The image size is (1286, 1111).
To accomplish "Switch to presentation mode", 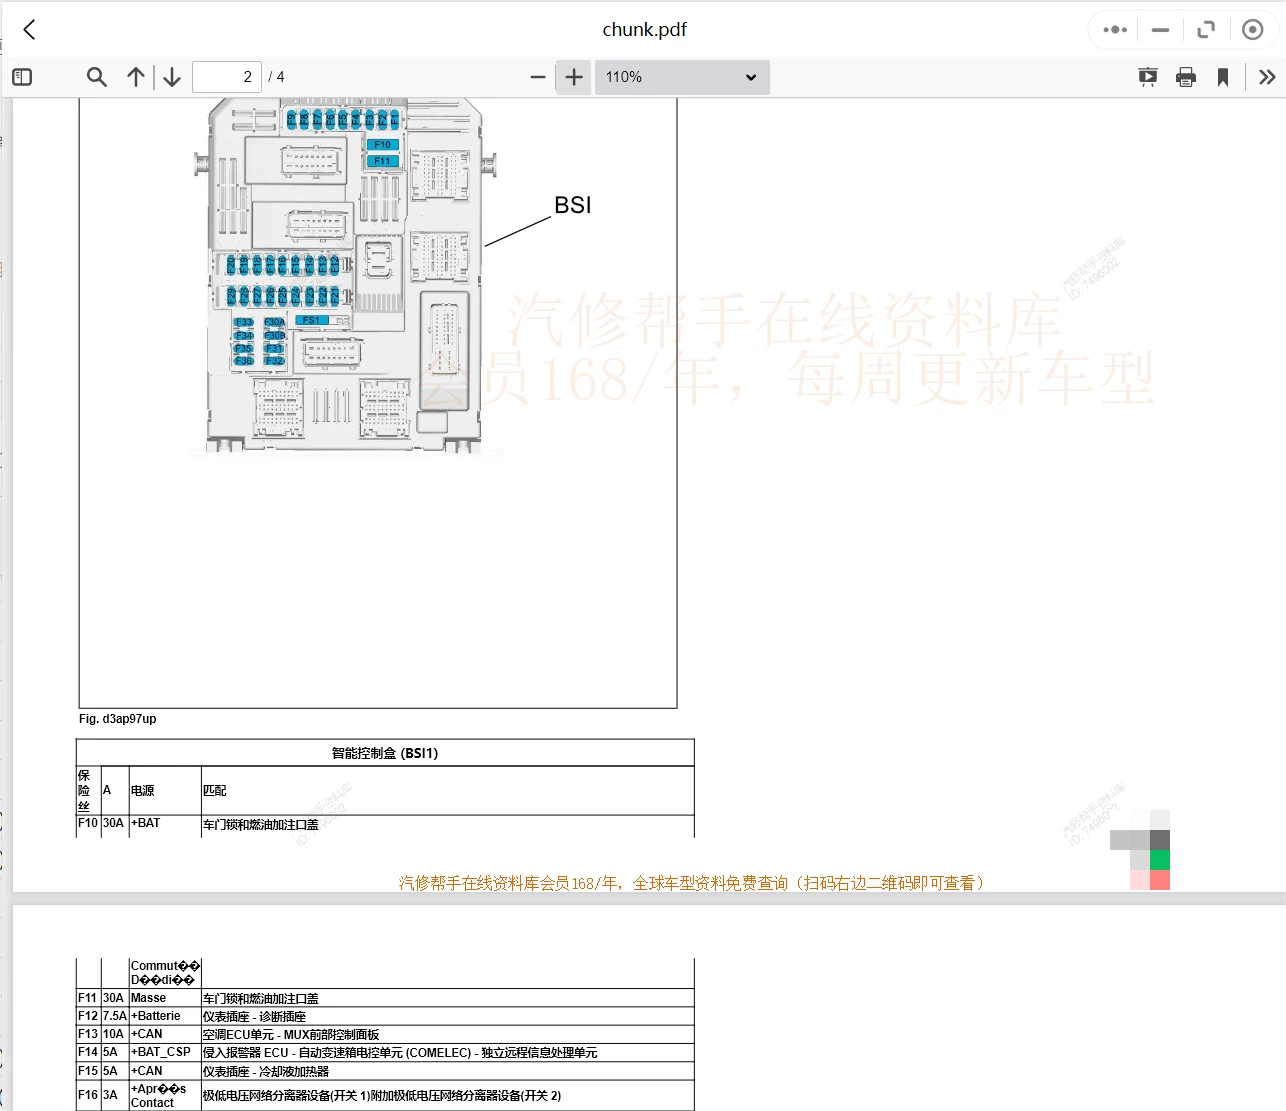I will 1148,77.
